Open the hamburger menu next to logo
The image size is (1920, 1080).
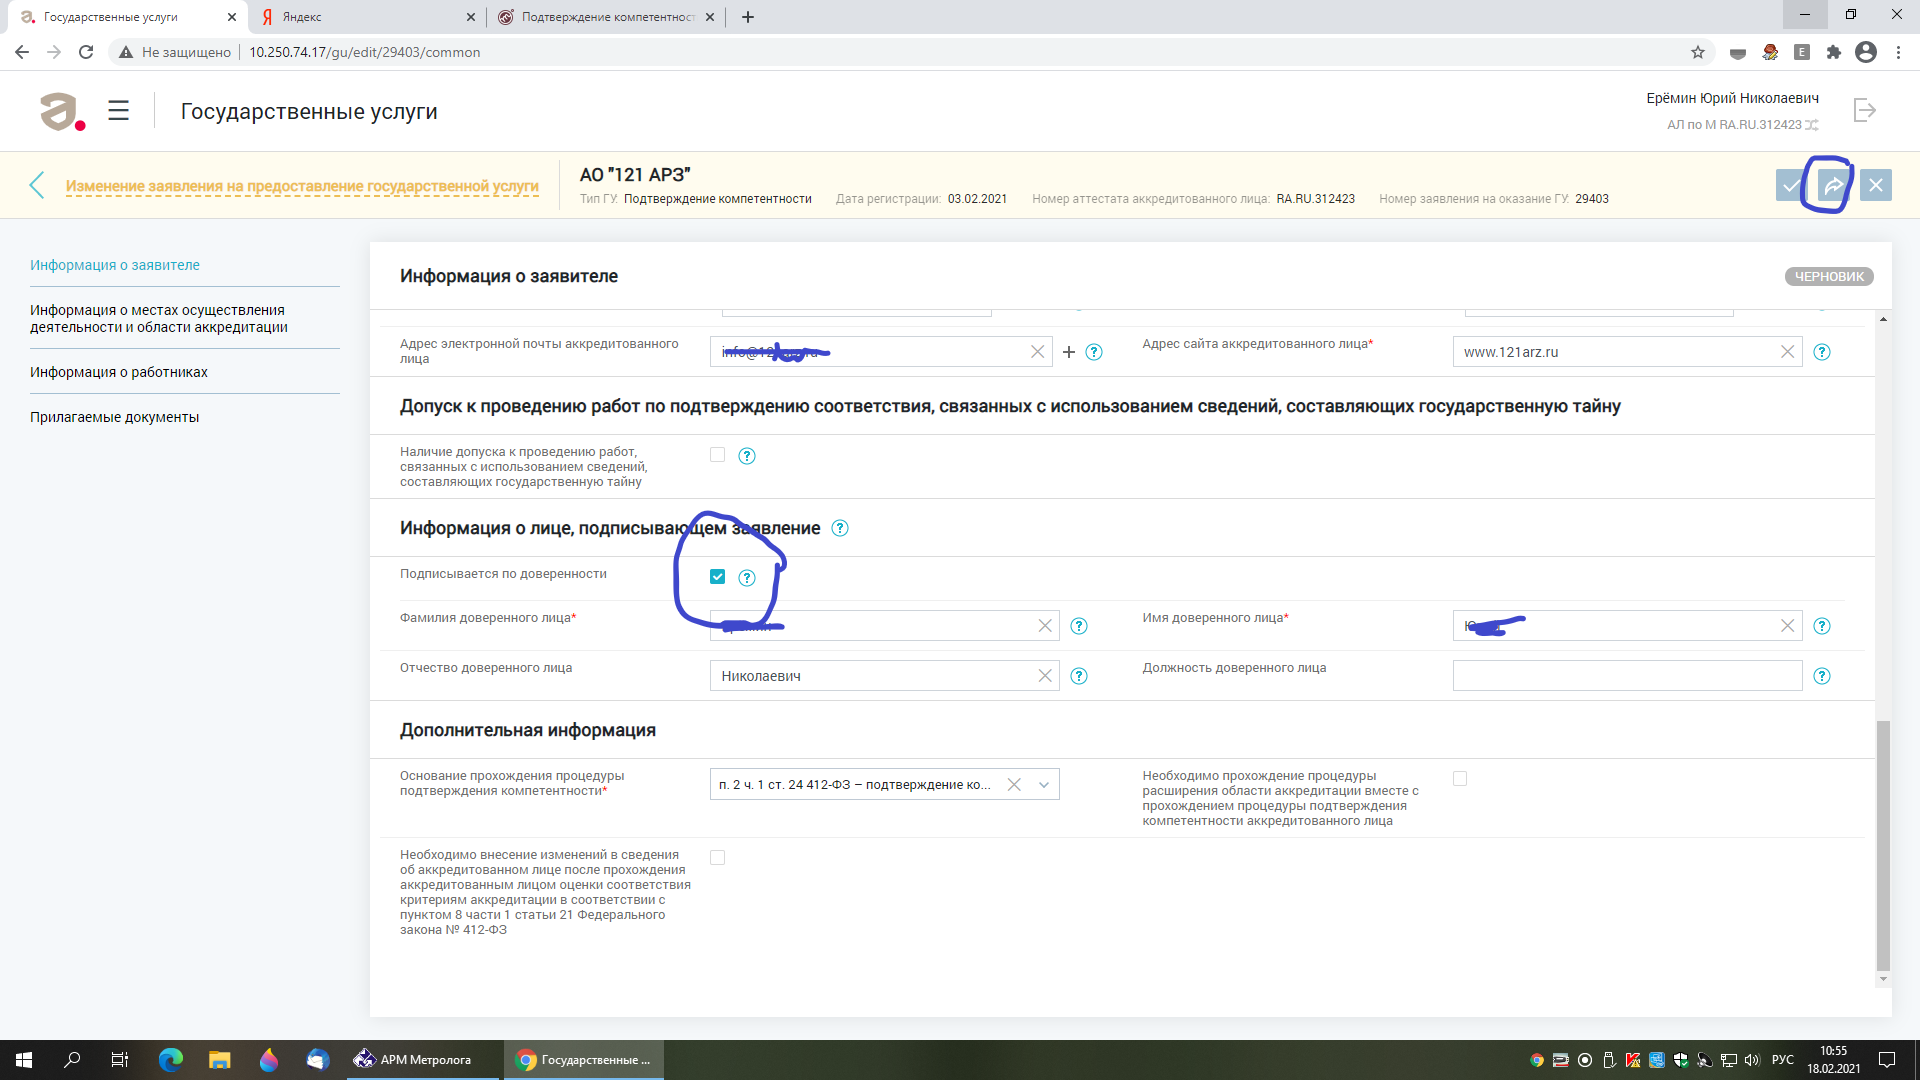(119, 110)
